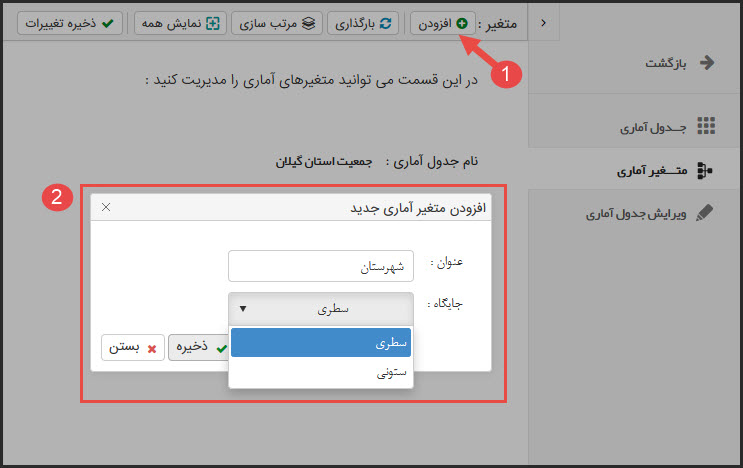Open the position (جایگاه) dropdown

pyautogui.click(x=320, y=309)
